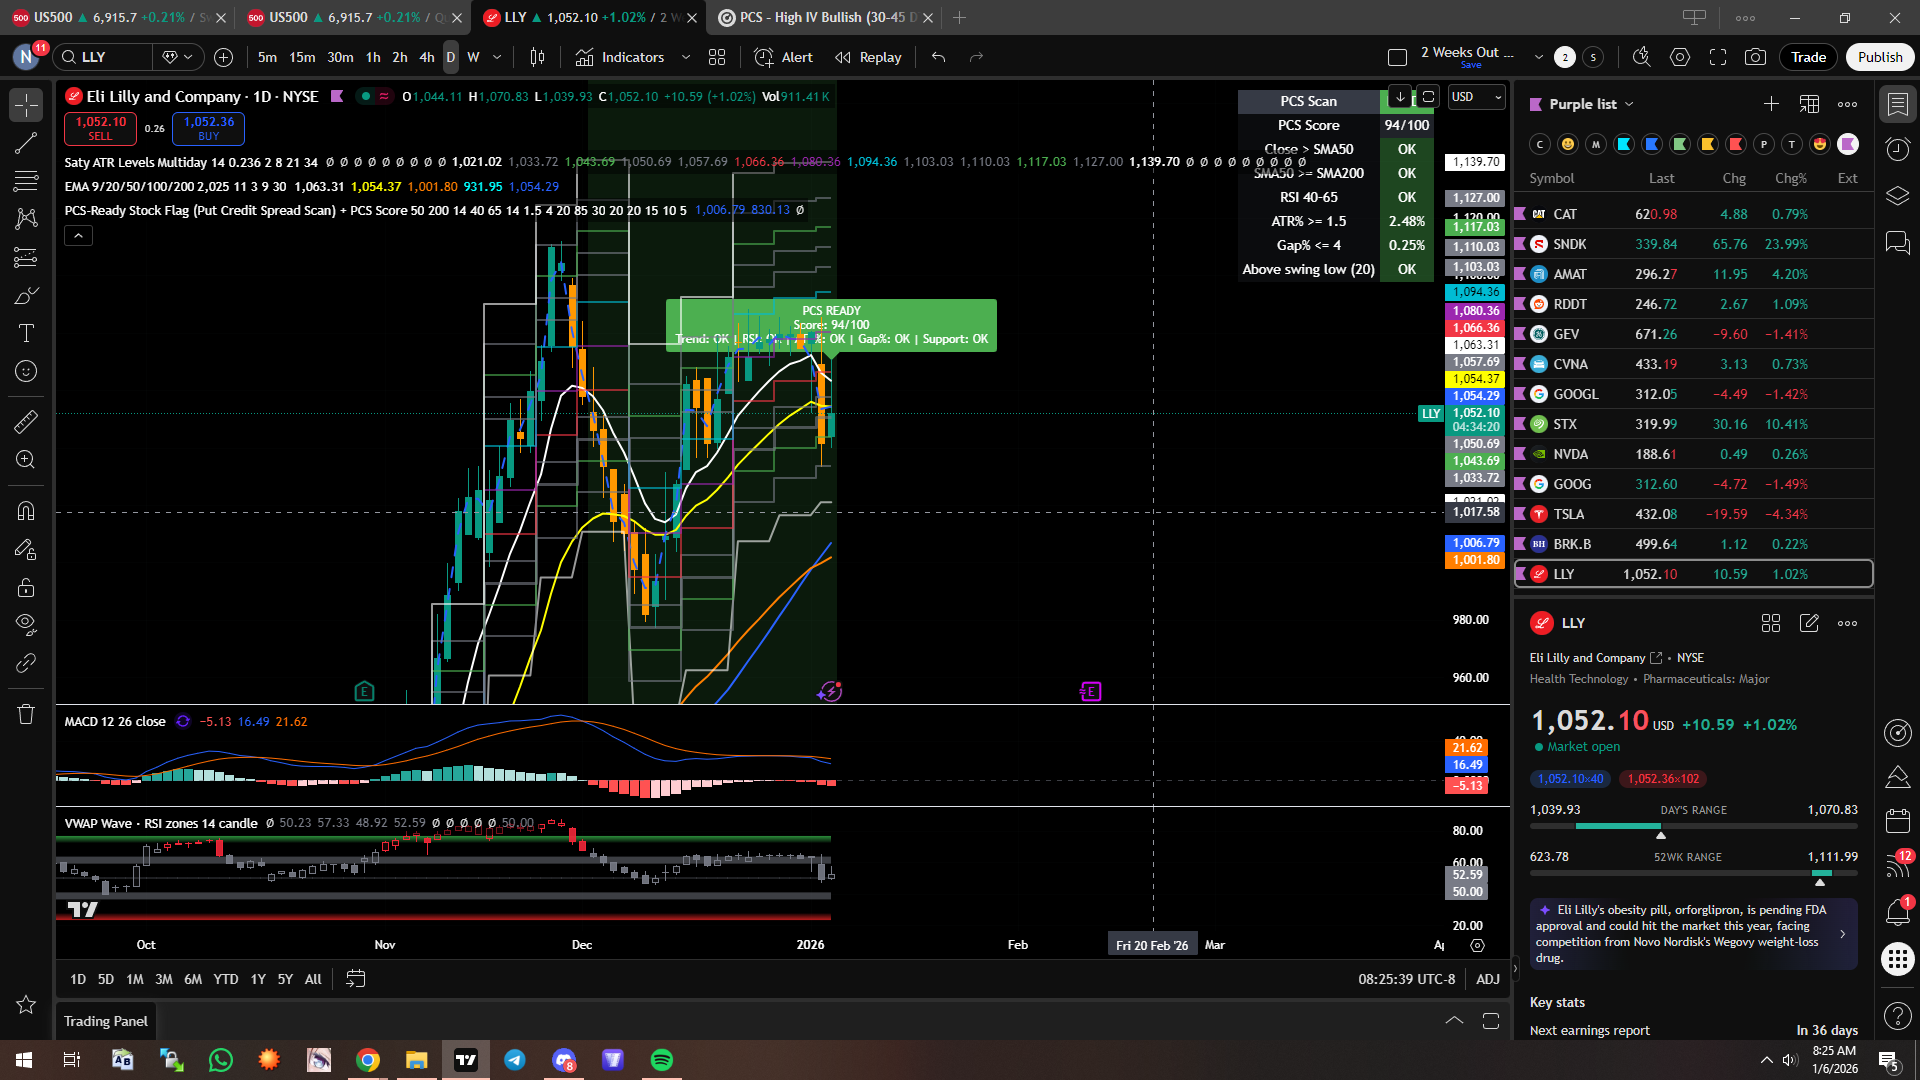Click the remove drawings trash icon
Image resolution: width=1920 pixels, height=1080 pixels.
click(x=26, y=714)
